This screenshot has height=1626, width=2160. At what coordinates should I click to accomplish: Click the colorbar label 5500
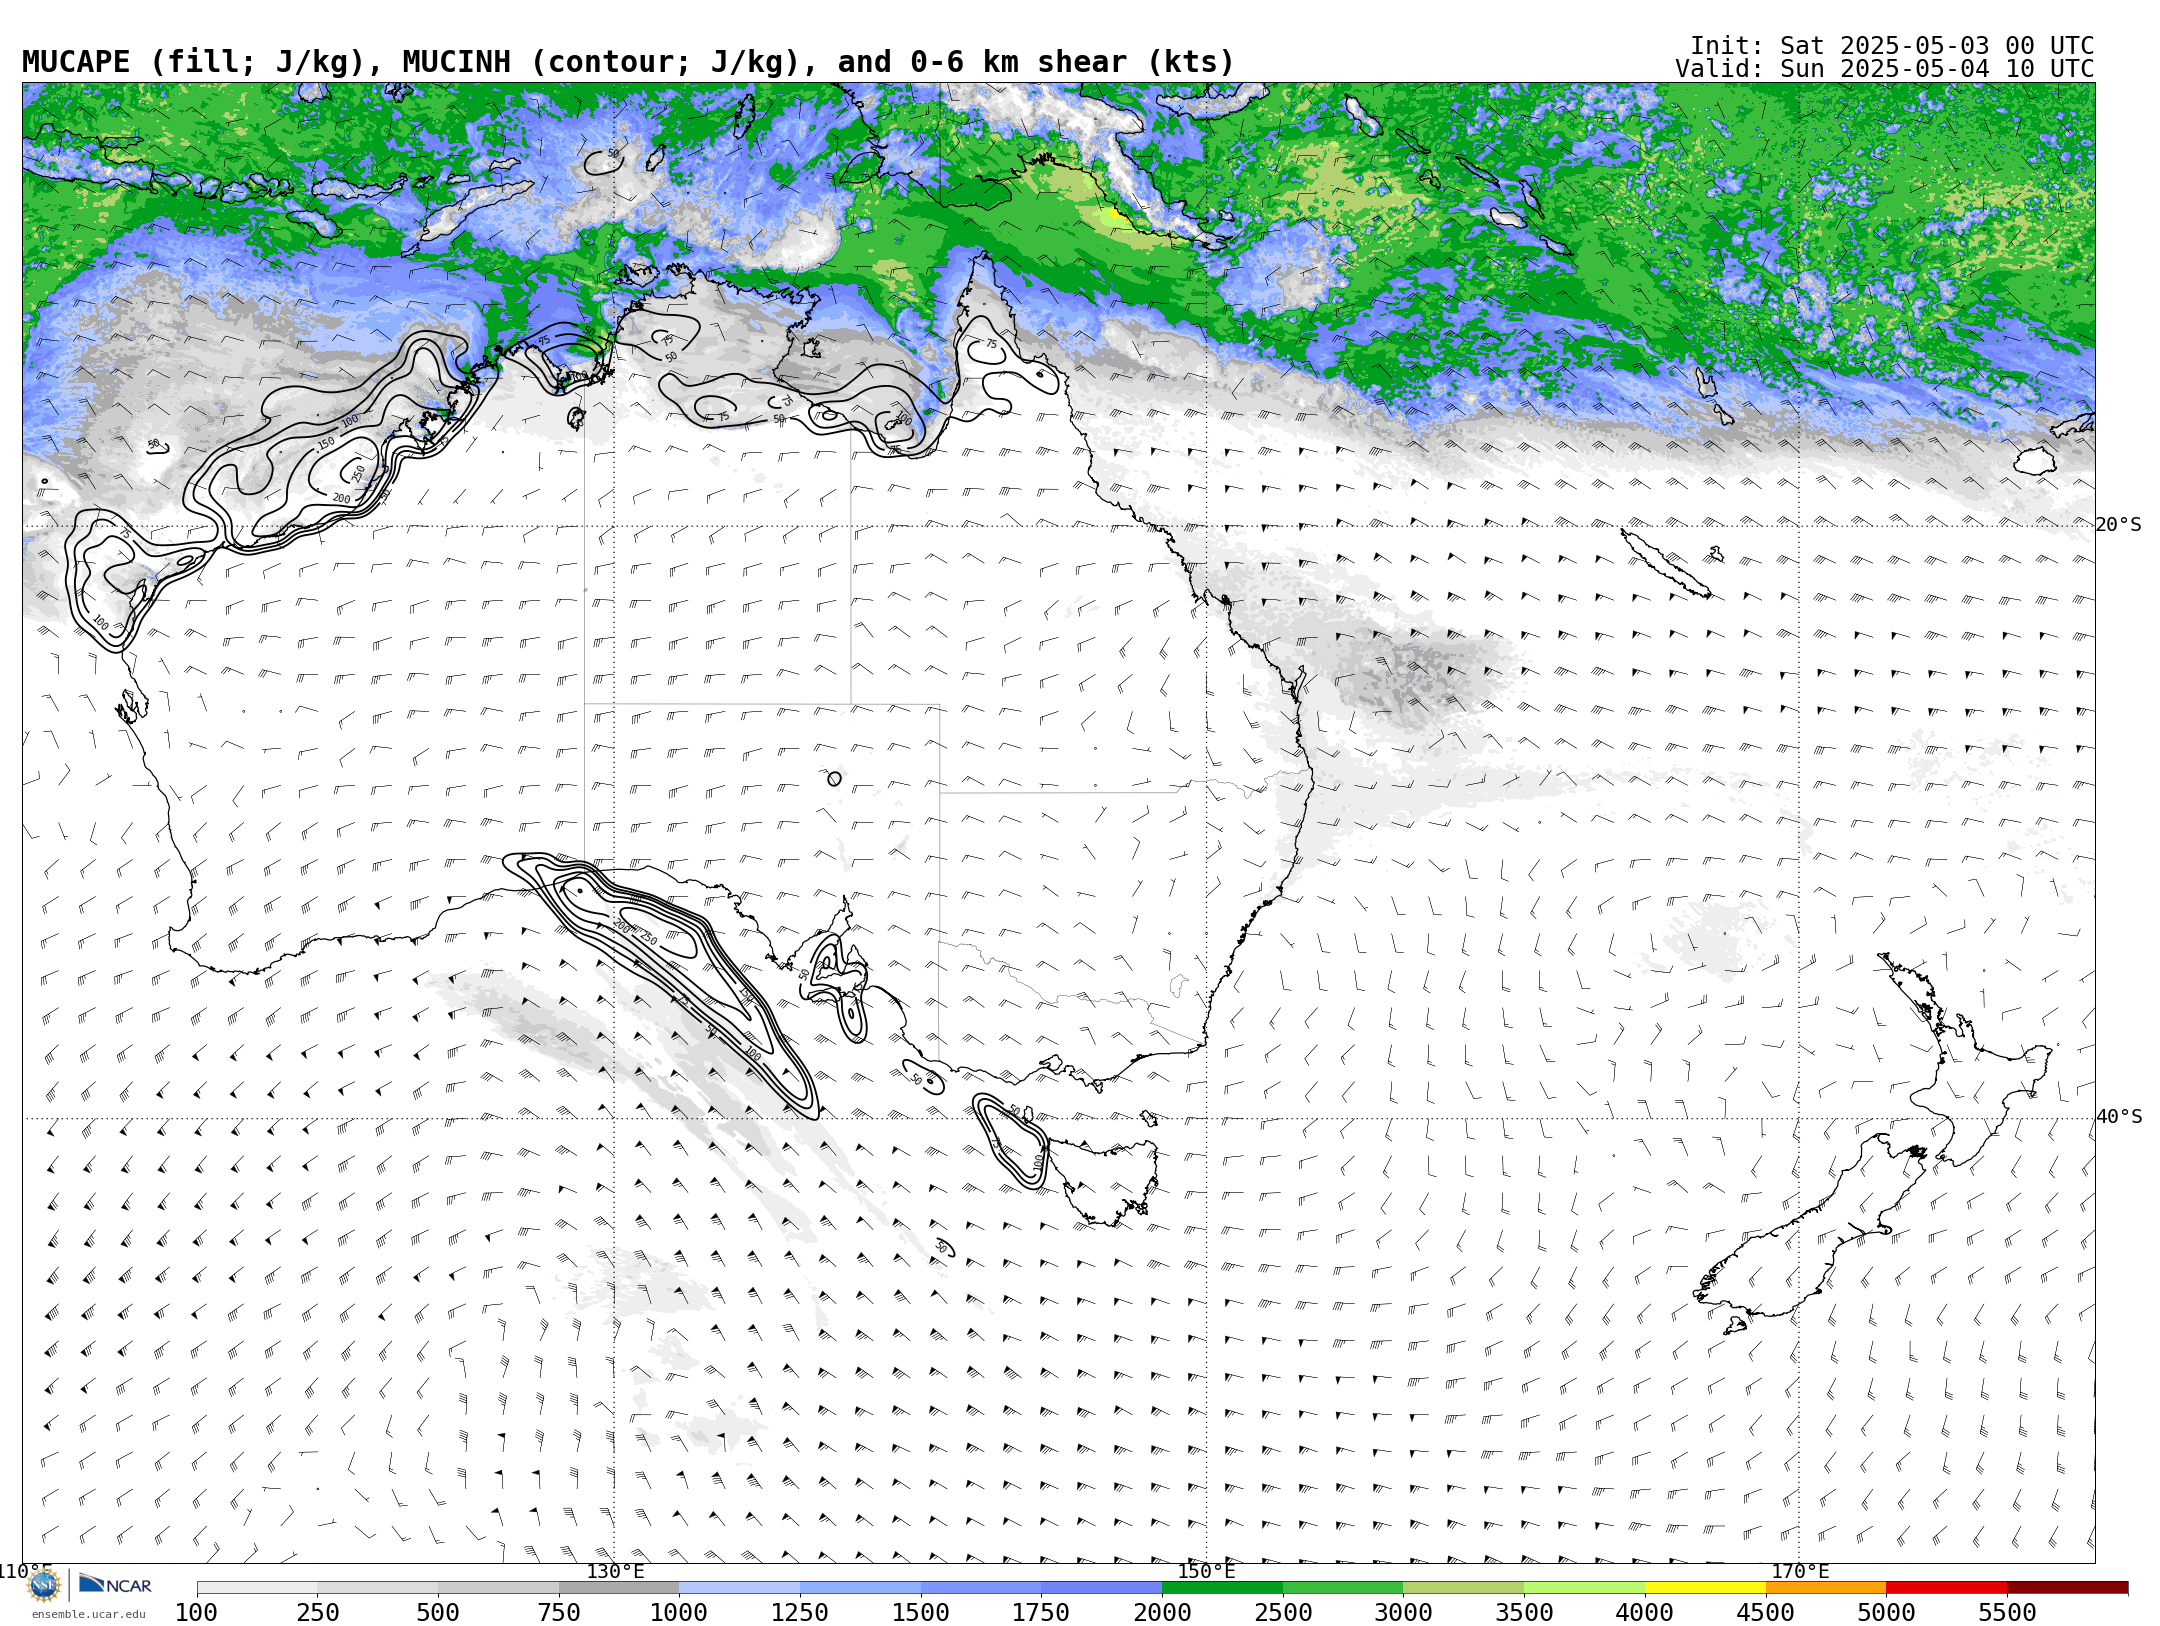[2007, 1613]
